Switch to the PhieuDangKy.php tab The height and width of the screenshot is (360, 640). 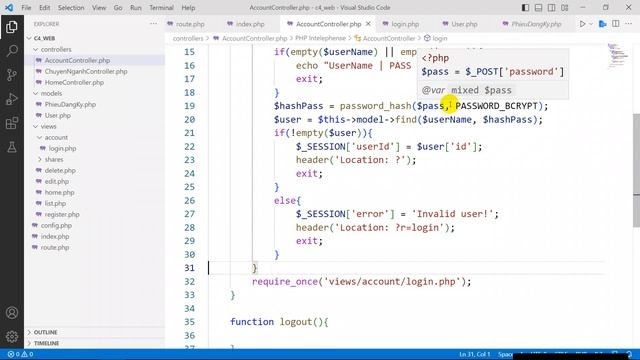tap(536, 24)
